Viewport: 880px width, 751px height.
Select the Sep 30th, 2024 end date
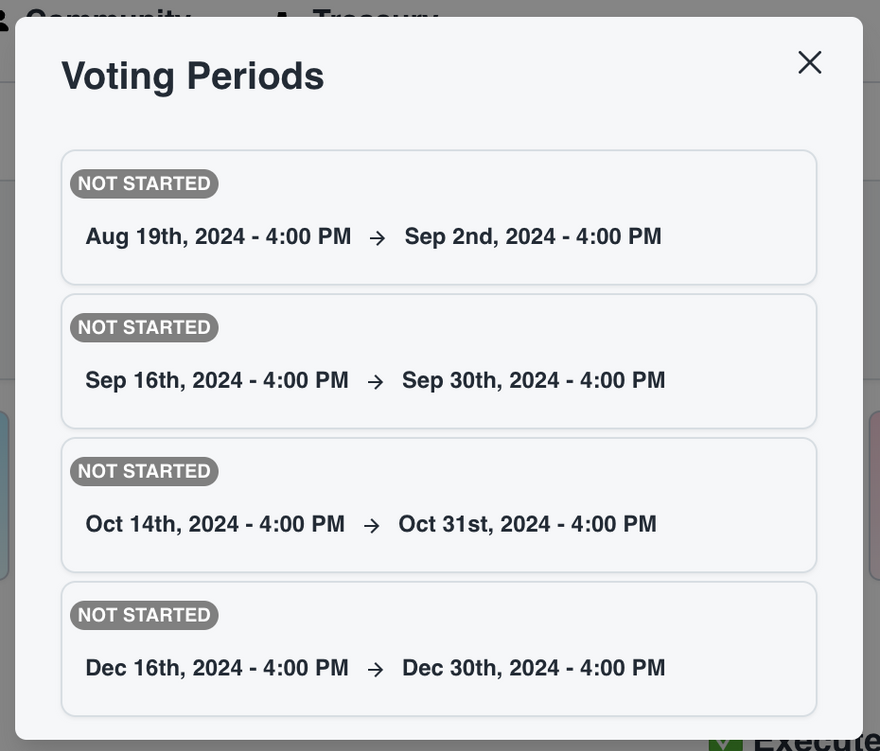[533, 380]
